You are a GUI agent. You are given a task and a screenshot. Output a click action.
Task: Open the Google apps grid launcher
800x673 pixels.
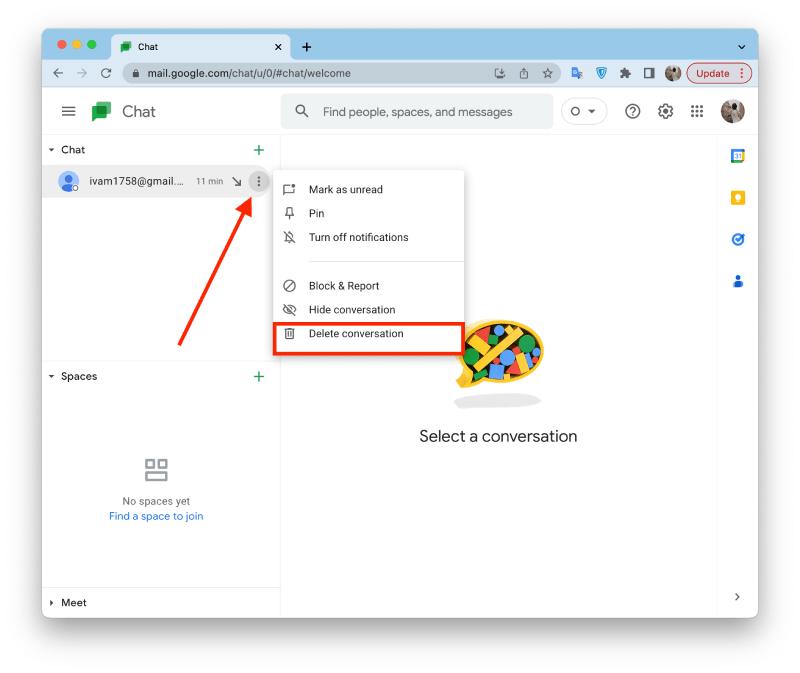tap(697, 111)
